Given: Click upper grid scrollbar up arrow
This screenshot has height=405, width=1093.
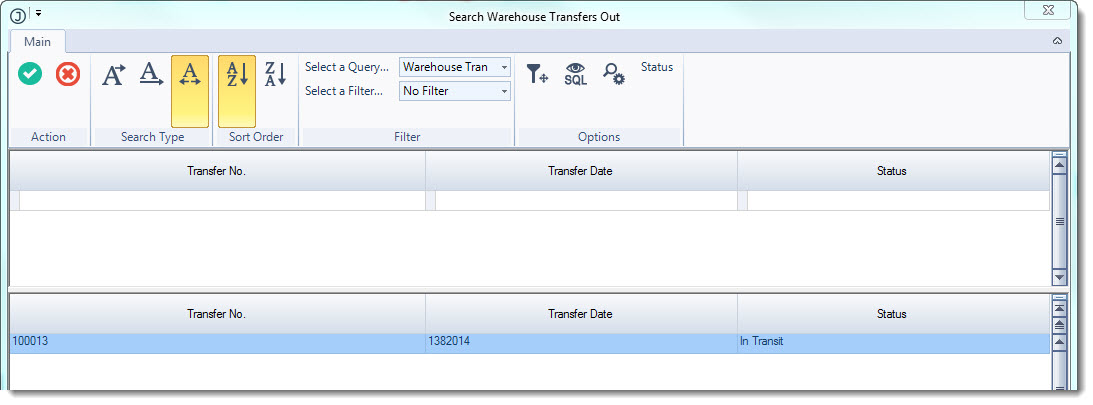Looking at the screenshot, I should pos(1060,165).
